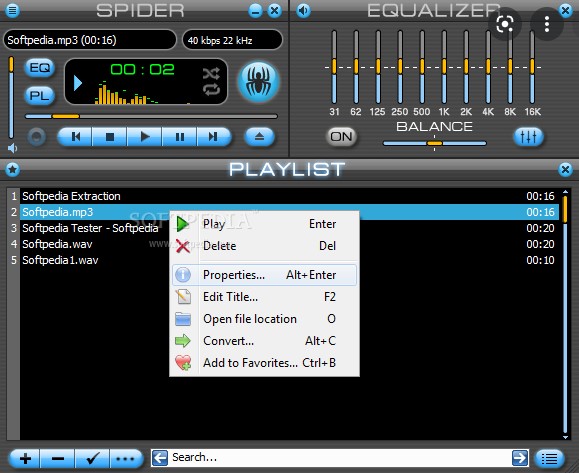Close the Playlist panel

coord(565,169)
